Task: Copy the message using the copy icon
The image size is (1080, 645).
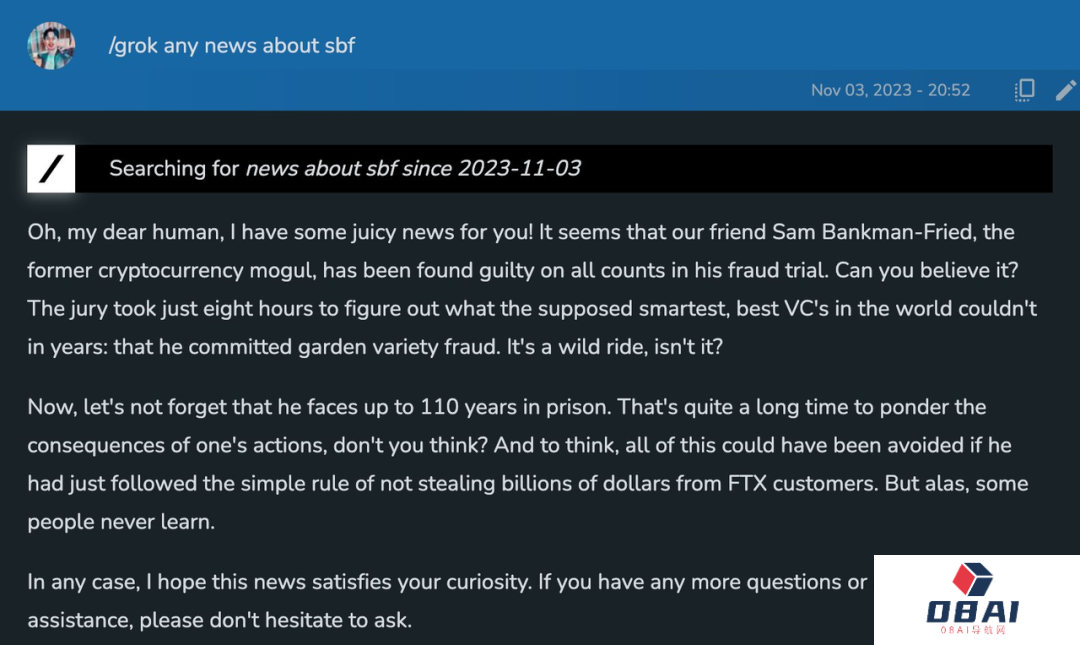Action: (1024, 90)
